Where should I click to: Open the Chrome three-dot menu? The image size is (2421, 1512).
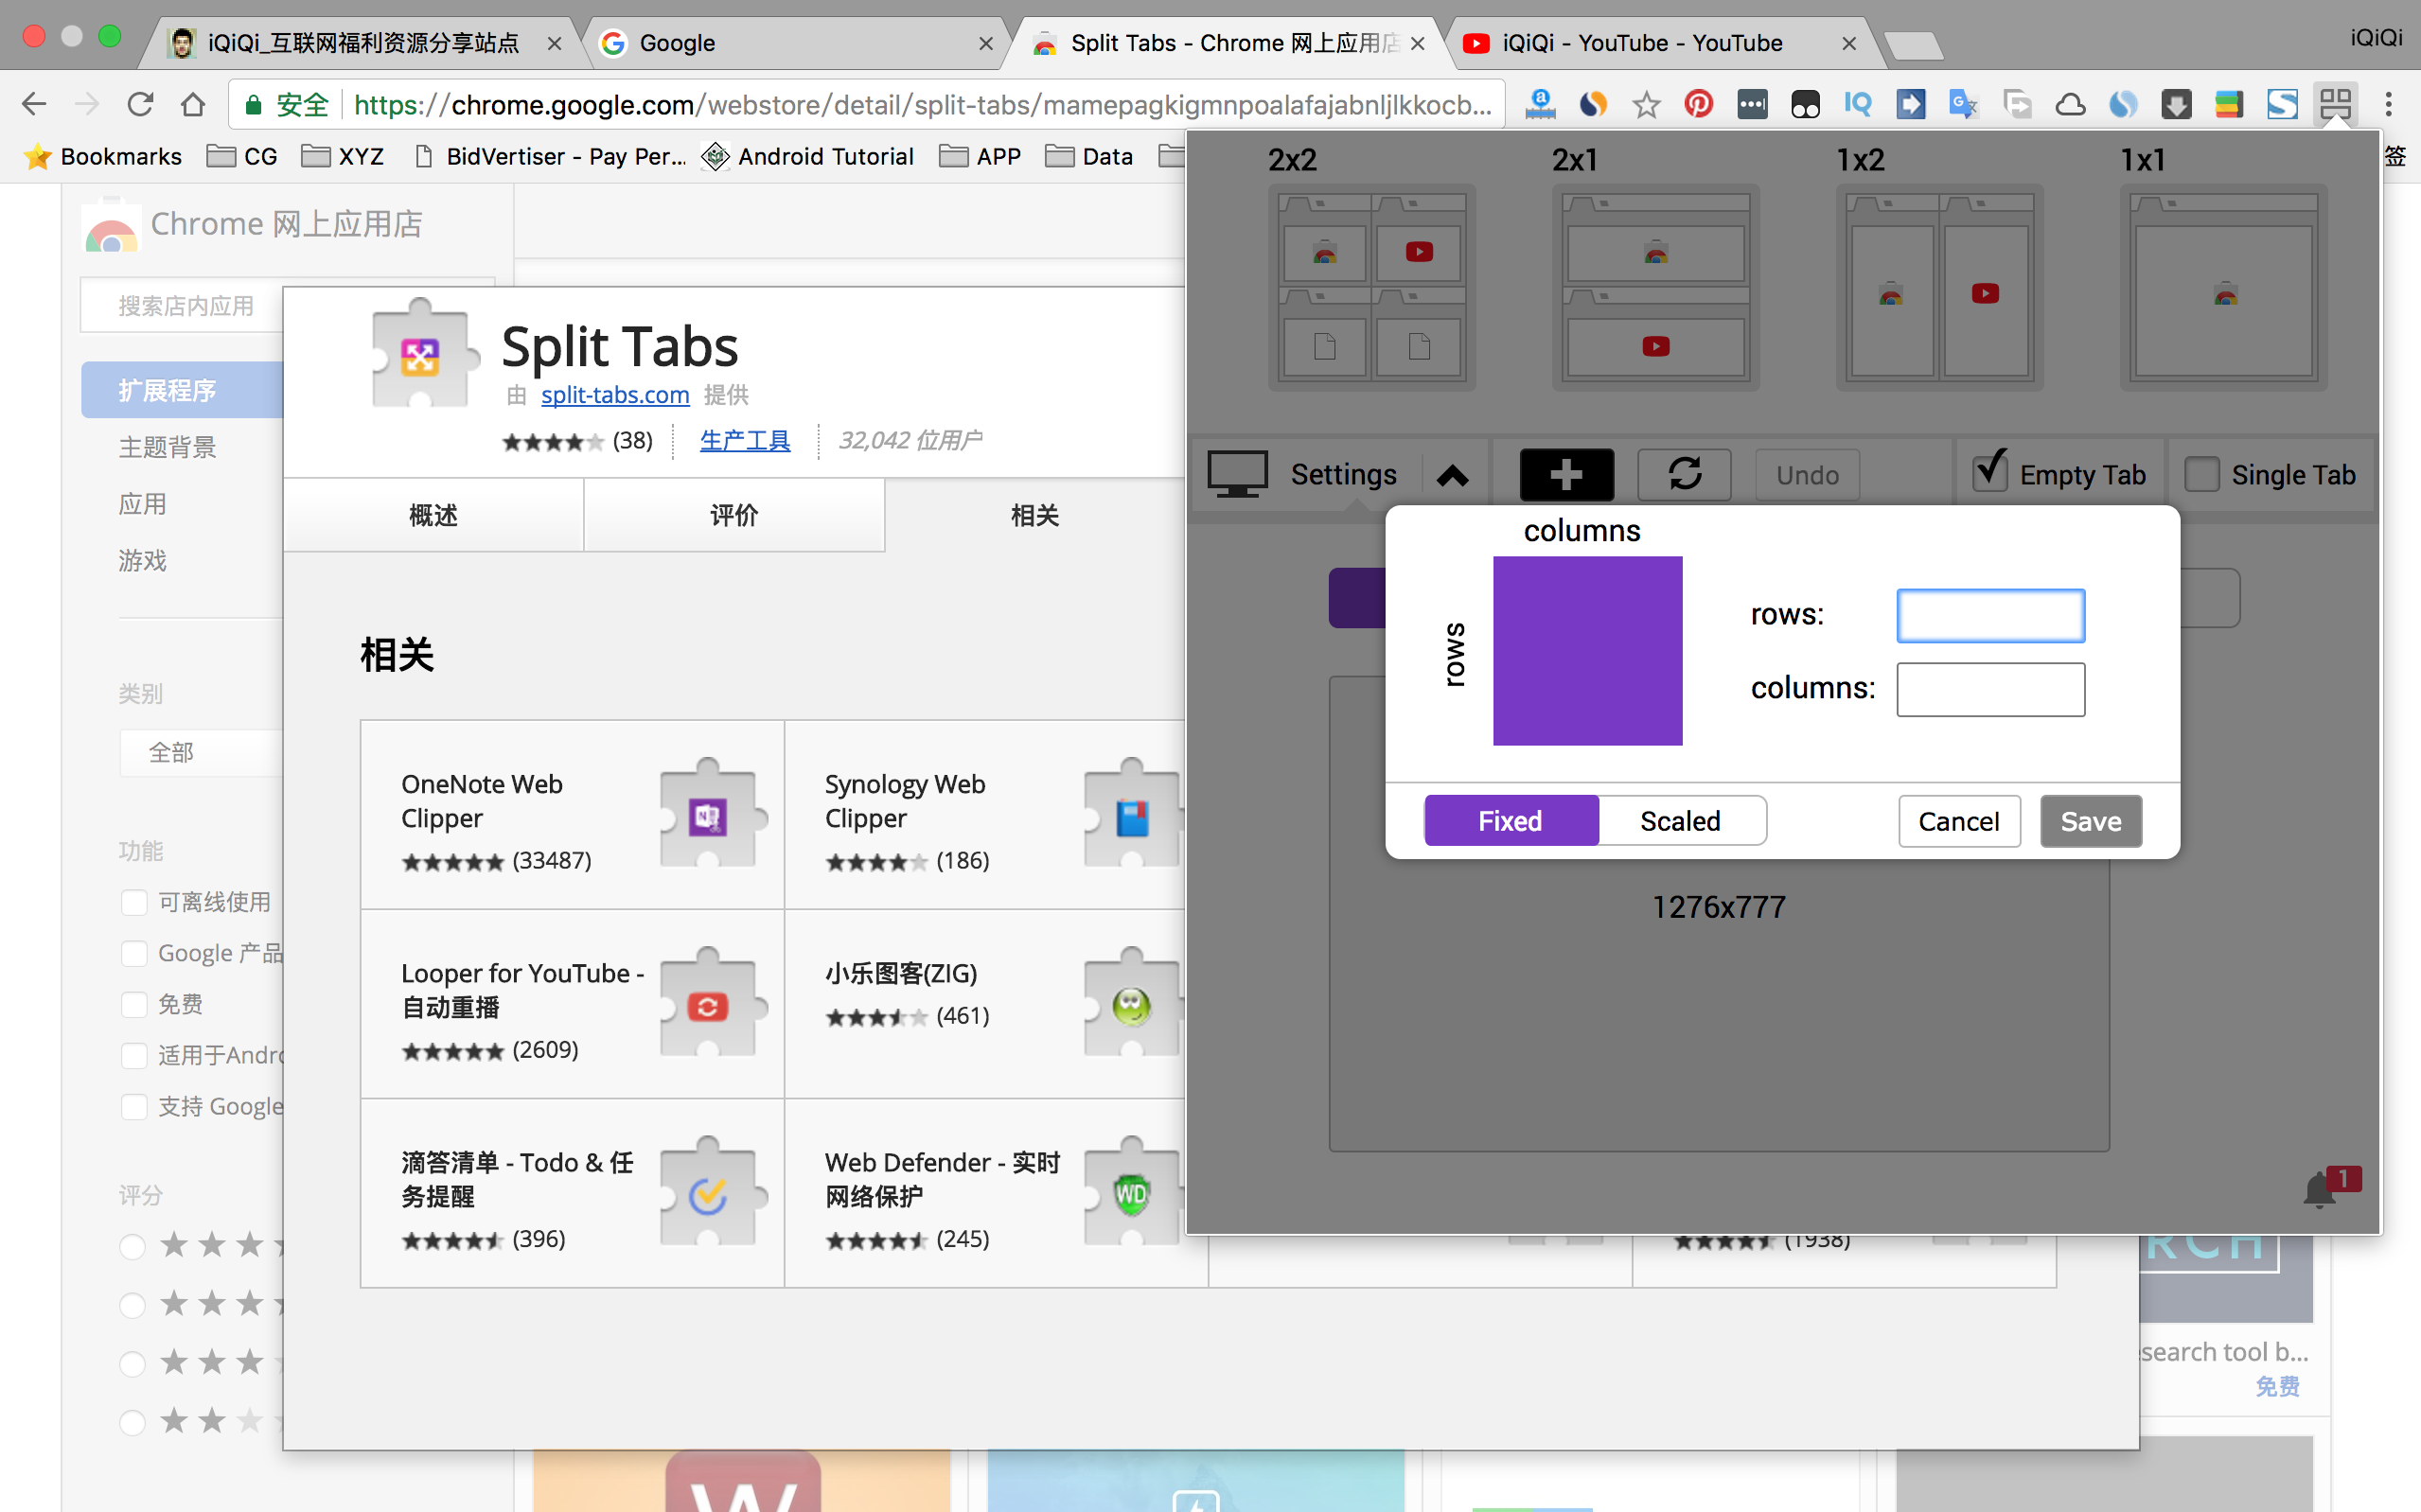click(x=2388, y=104)
